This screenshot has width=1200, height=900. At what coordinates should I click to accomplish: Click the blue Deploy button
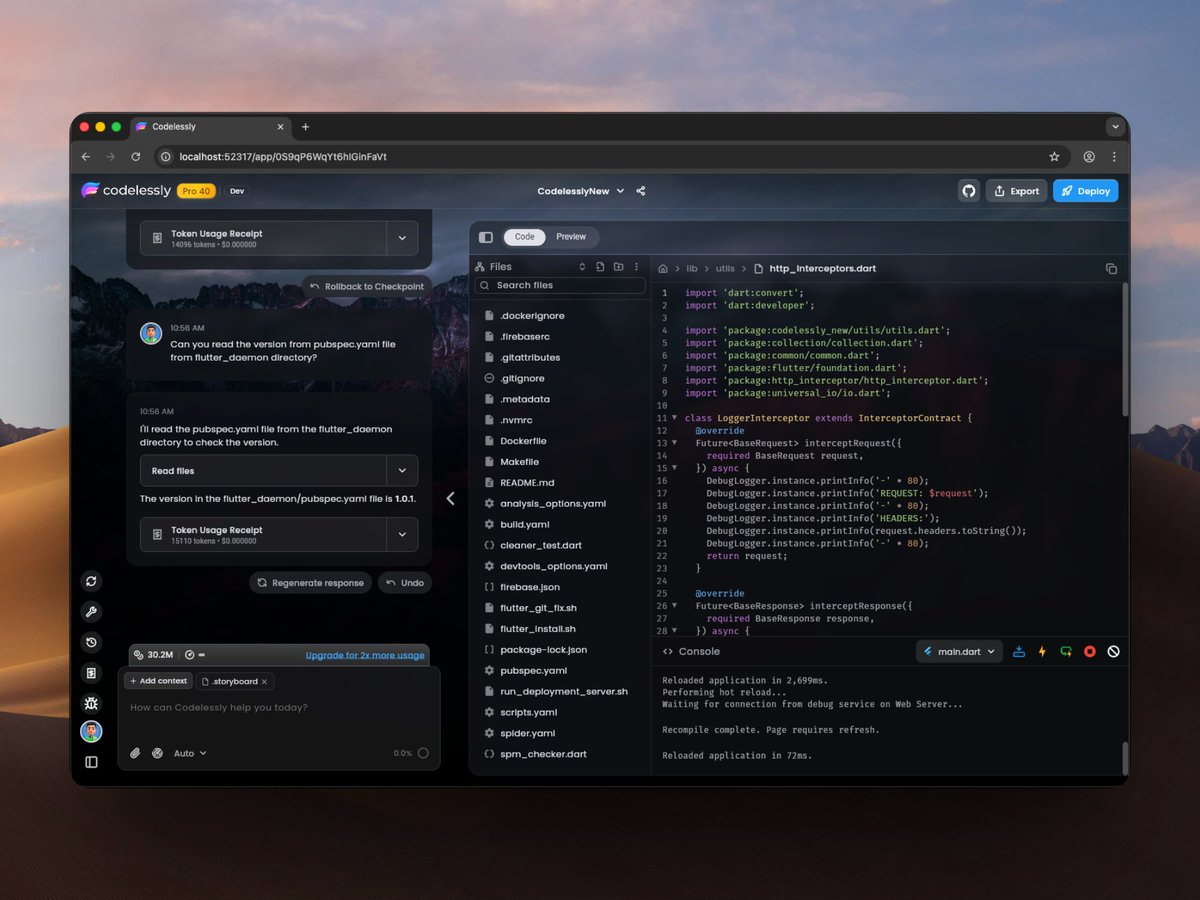point(1086,191)
